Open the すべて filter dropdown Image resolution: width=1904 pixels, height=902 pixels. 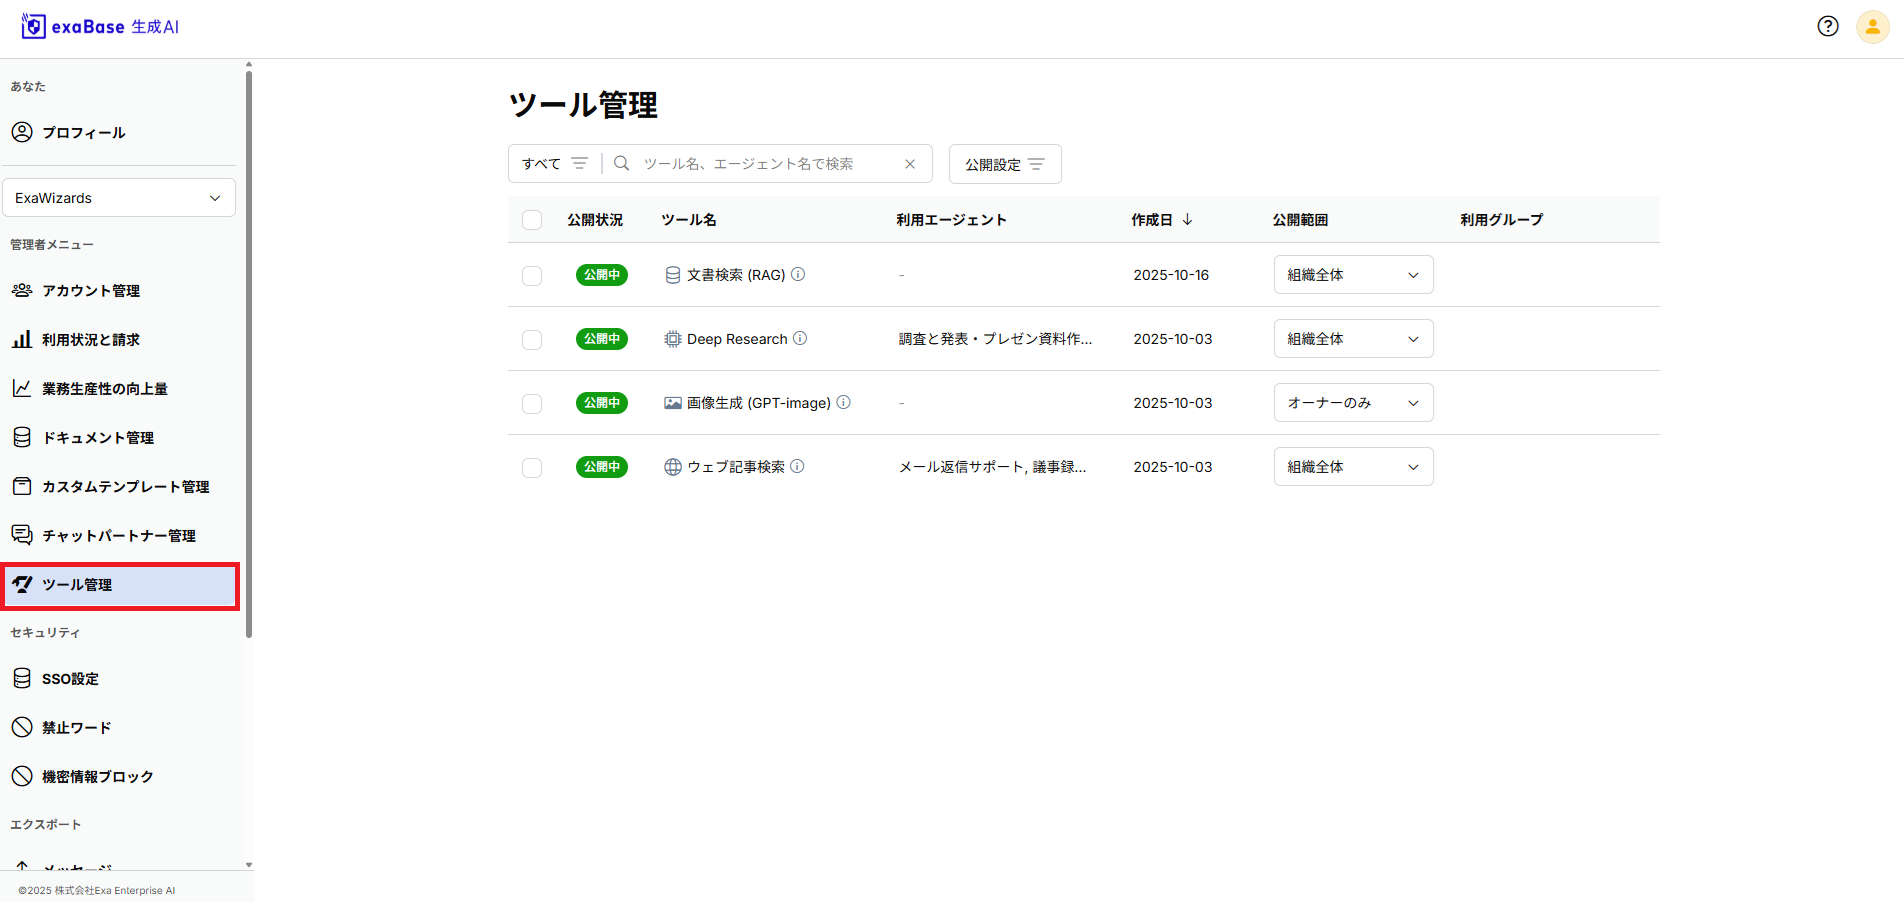click(555, 164)
